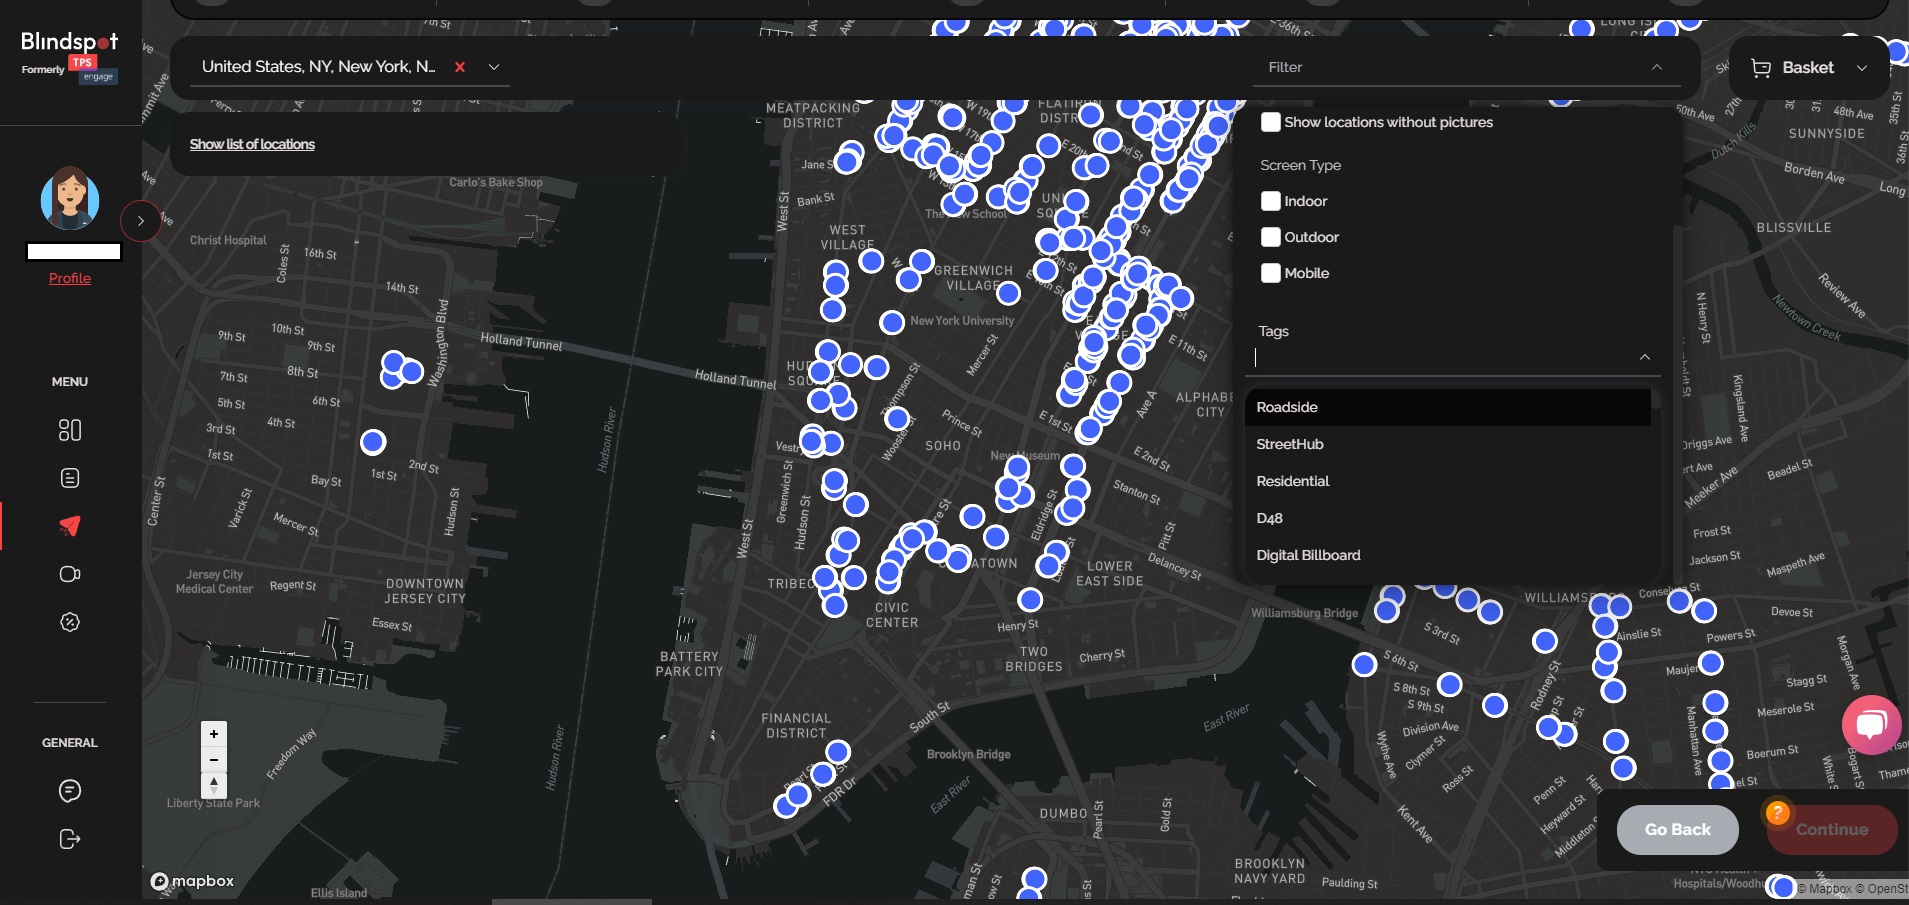Click Show list of locations link

coord(252,144)
